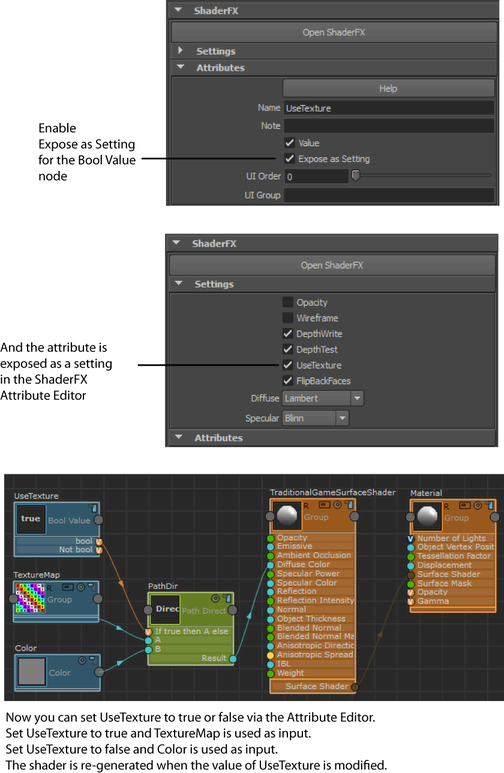Open the Diffuse Lambert dropdown
The height and width of the screenshot is (773, 504).
(323, 398)
